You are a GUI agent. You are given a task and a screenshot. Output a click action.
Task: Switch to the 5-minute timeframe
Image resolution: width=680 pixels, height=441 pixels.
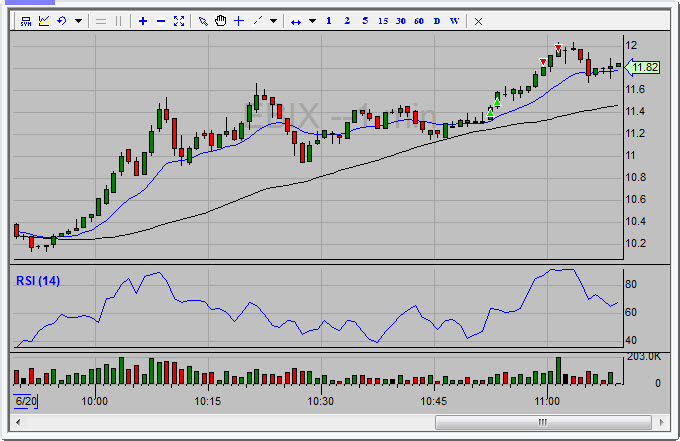click(x=365, y=21)
